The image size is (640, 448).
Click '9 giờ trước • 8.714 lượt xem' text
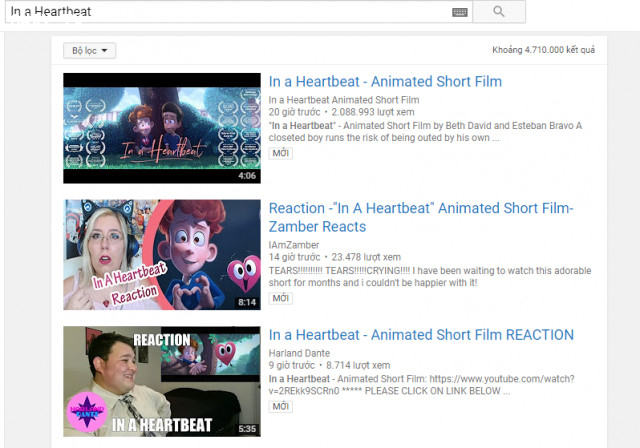[329, 366]
